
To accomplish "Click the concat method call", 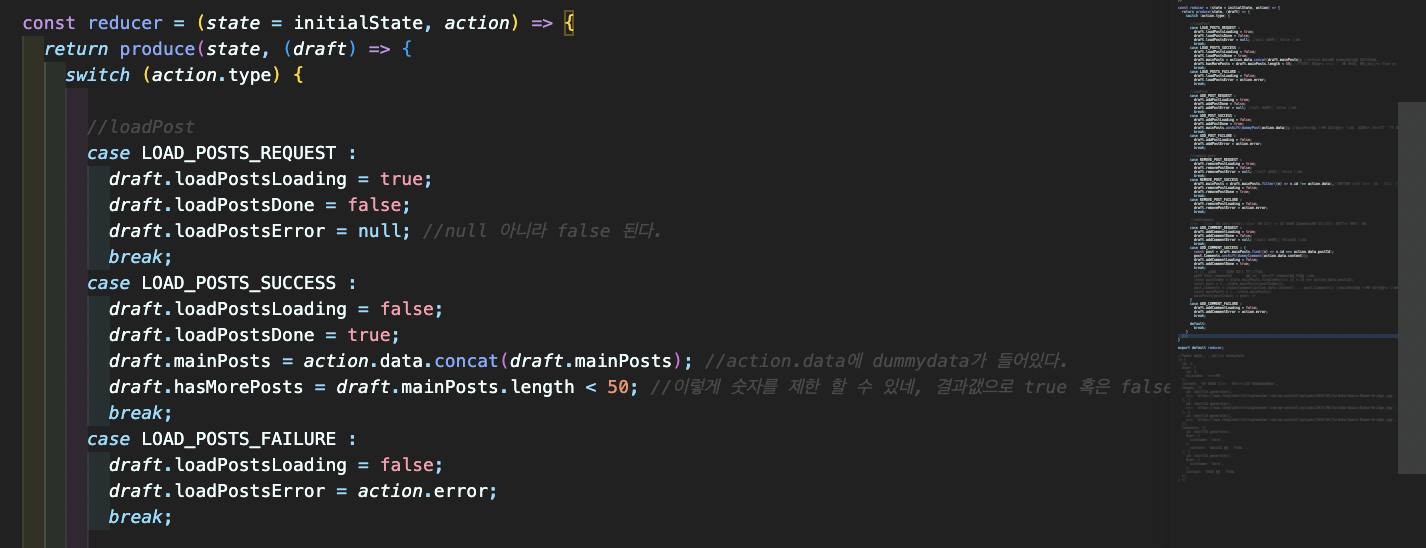I will (x=466, y=361).
